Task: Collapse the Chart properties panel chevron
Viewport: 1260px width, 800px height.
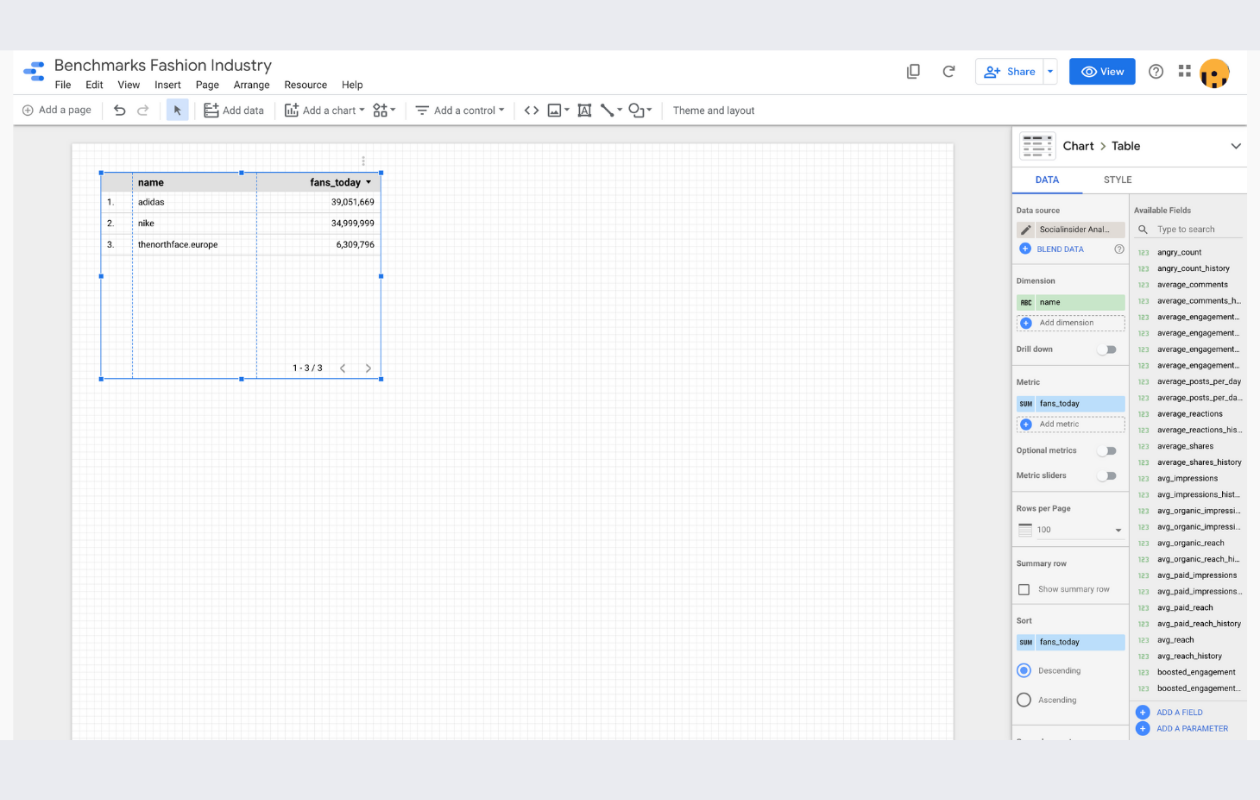Action: pos(1236,146)
